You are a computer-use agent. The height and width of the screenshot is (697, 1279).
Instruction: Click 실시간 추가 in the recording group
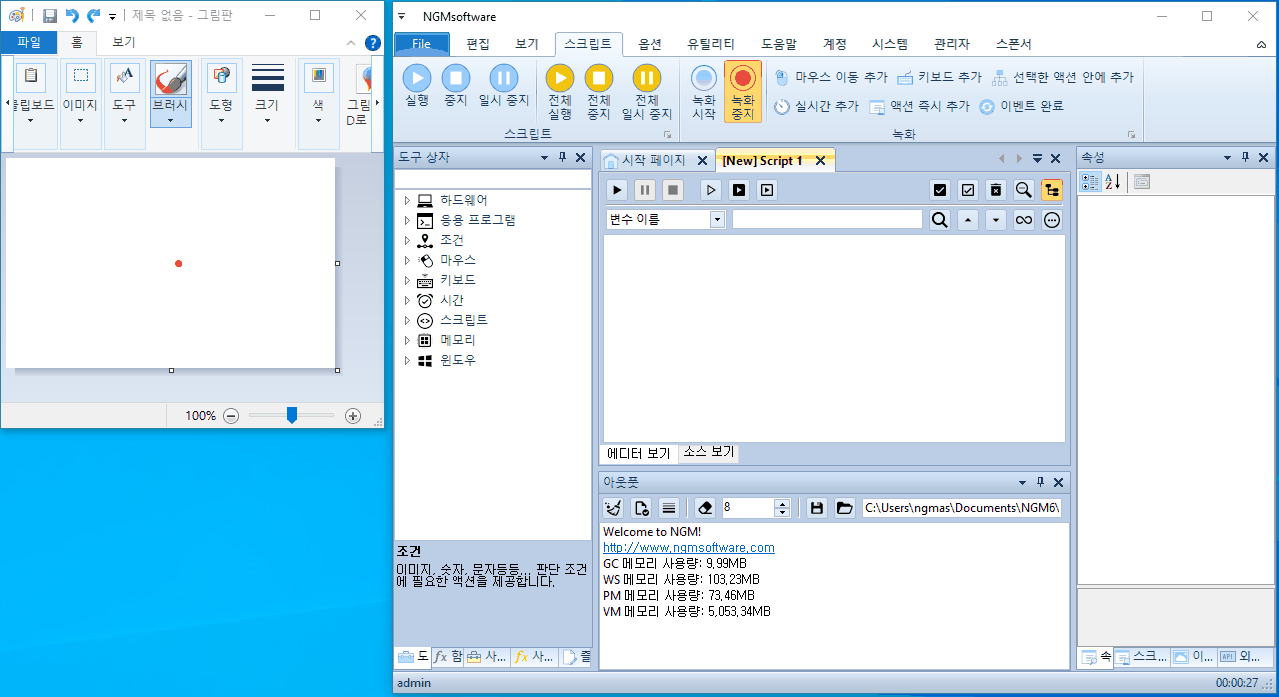click(x=816, y=106)
